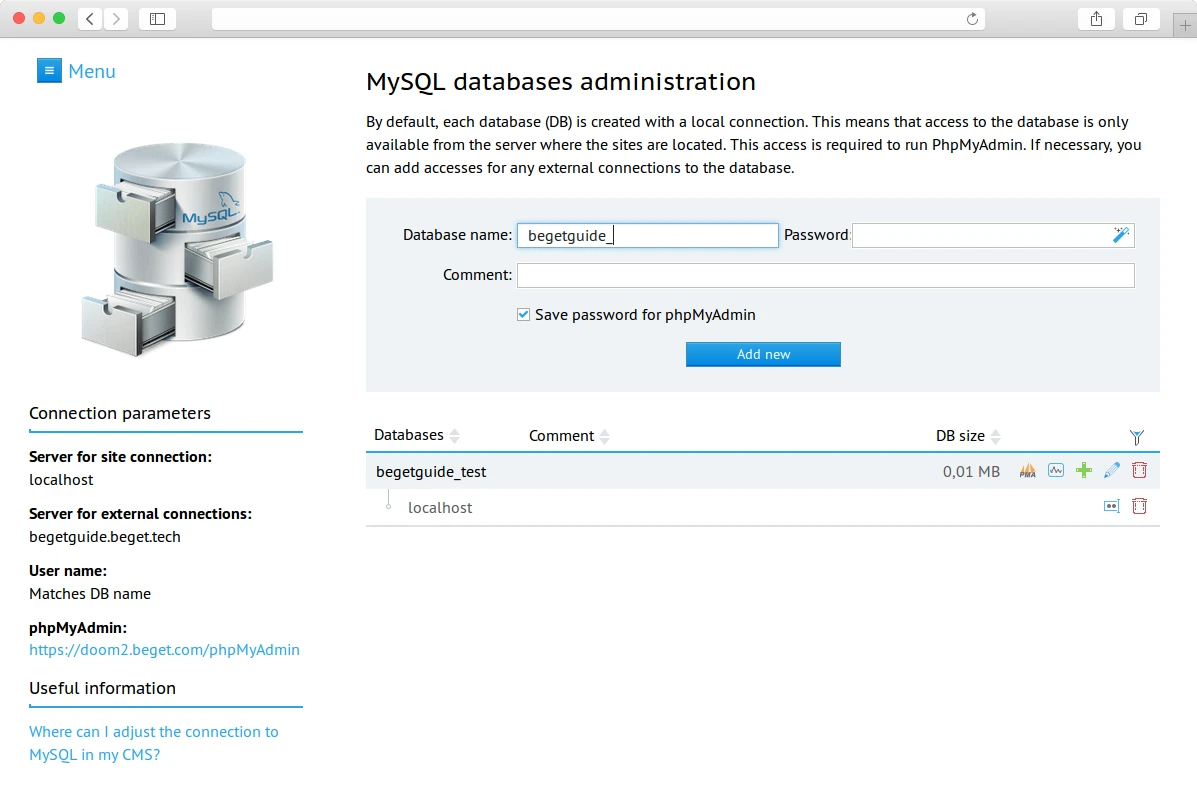This screenshot has height=797, width=1197.
Task: Generate a random password with the wand icon
Action: click(1121, 234)
